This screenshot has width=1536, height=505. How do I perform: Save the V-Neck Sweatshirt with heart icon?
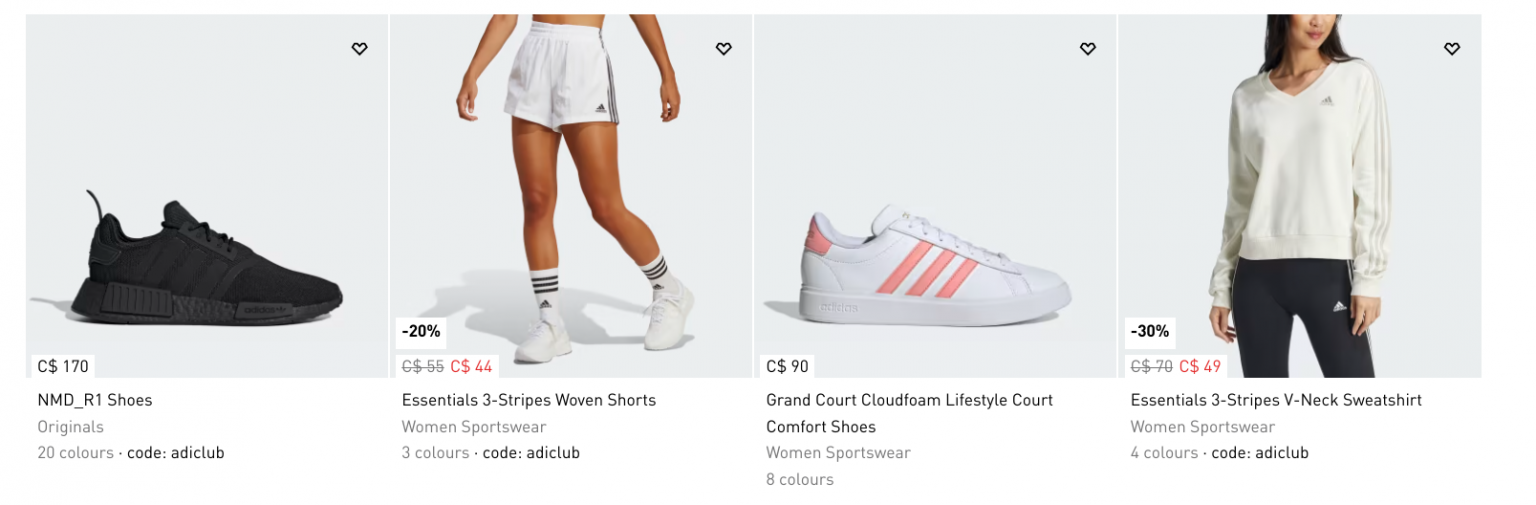(x=1451, y=48)
